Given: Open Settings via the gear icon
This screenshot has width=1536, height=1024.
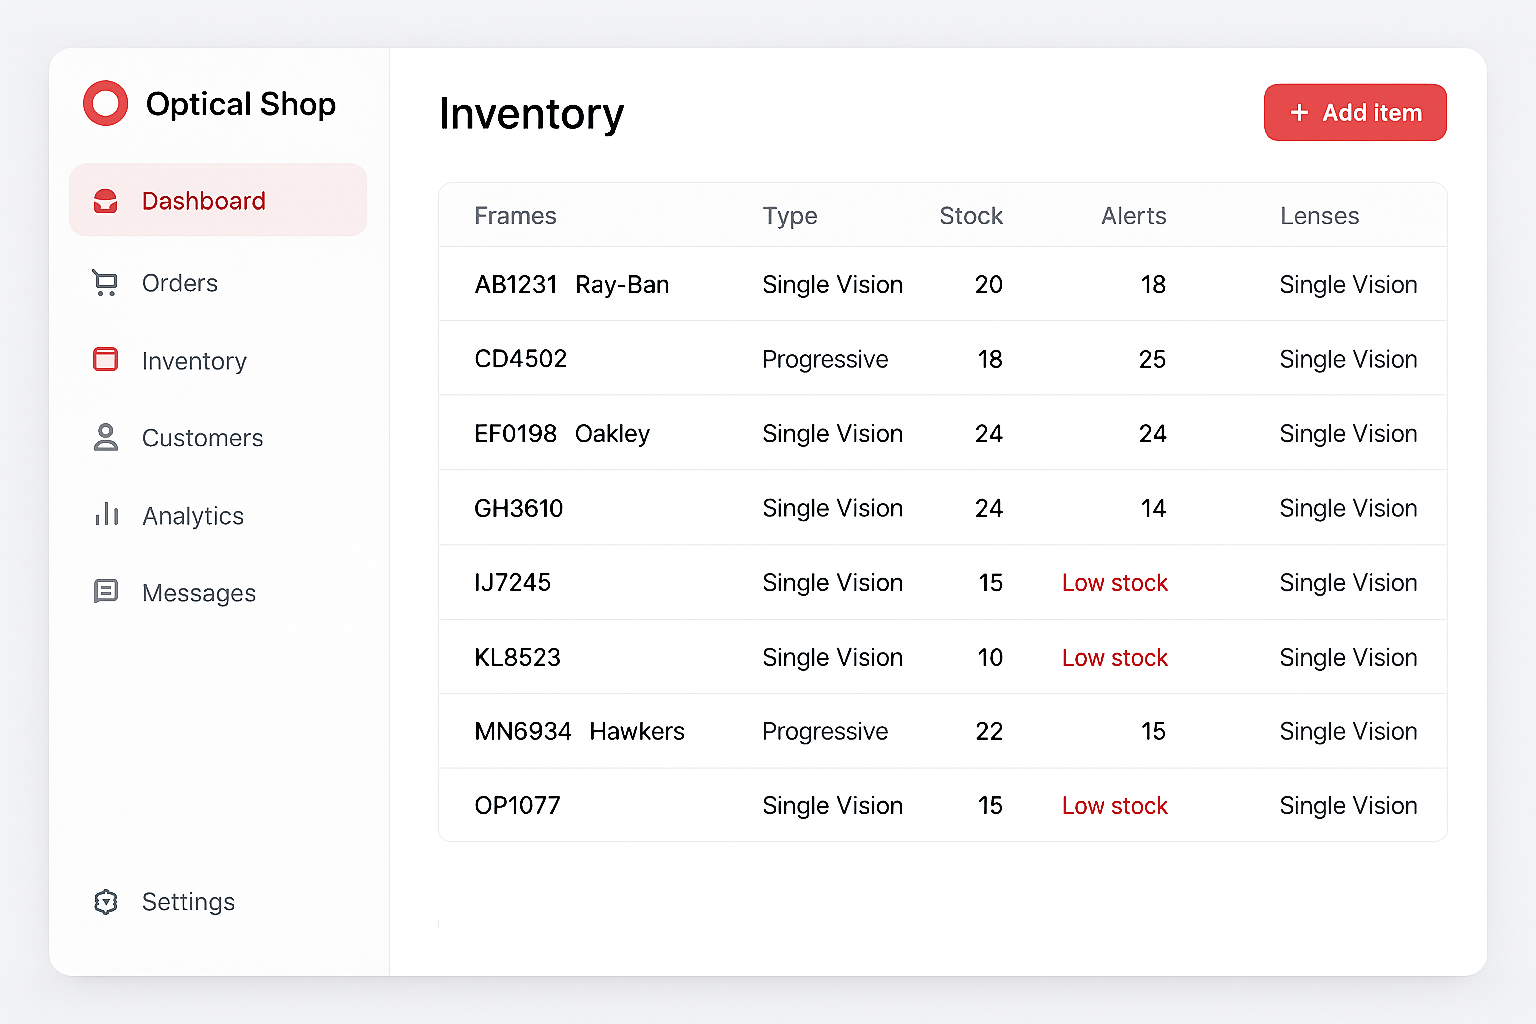Looking at the screenshot, I should (105, 901).
